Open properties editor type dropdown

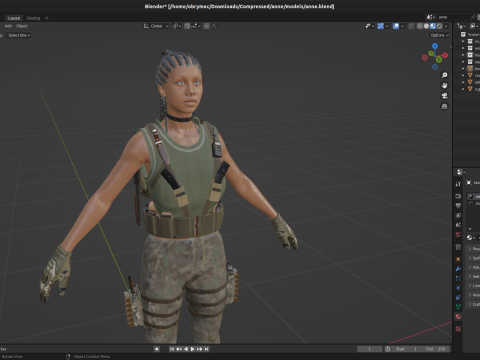click(461, 172)
